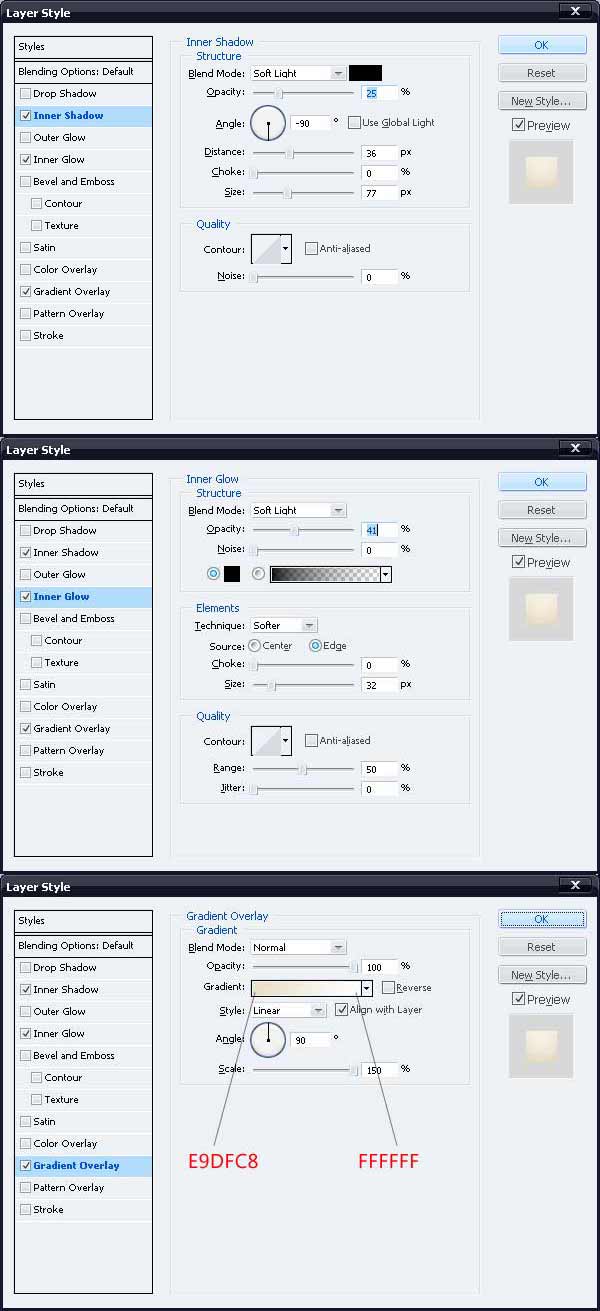
Task: Enable Outer Glow in the Inner Glow dialog
Action: coord(25,575)
